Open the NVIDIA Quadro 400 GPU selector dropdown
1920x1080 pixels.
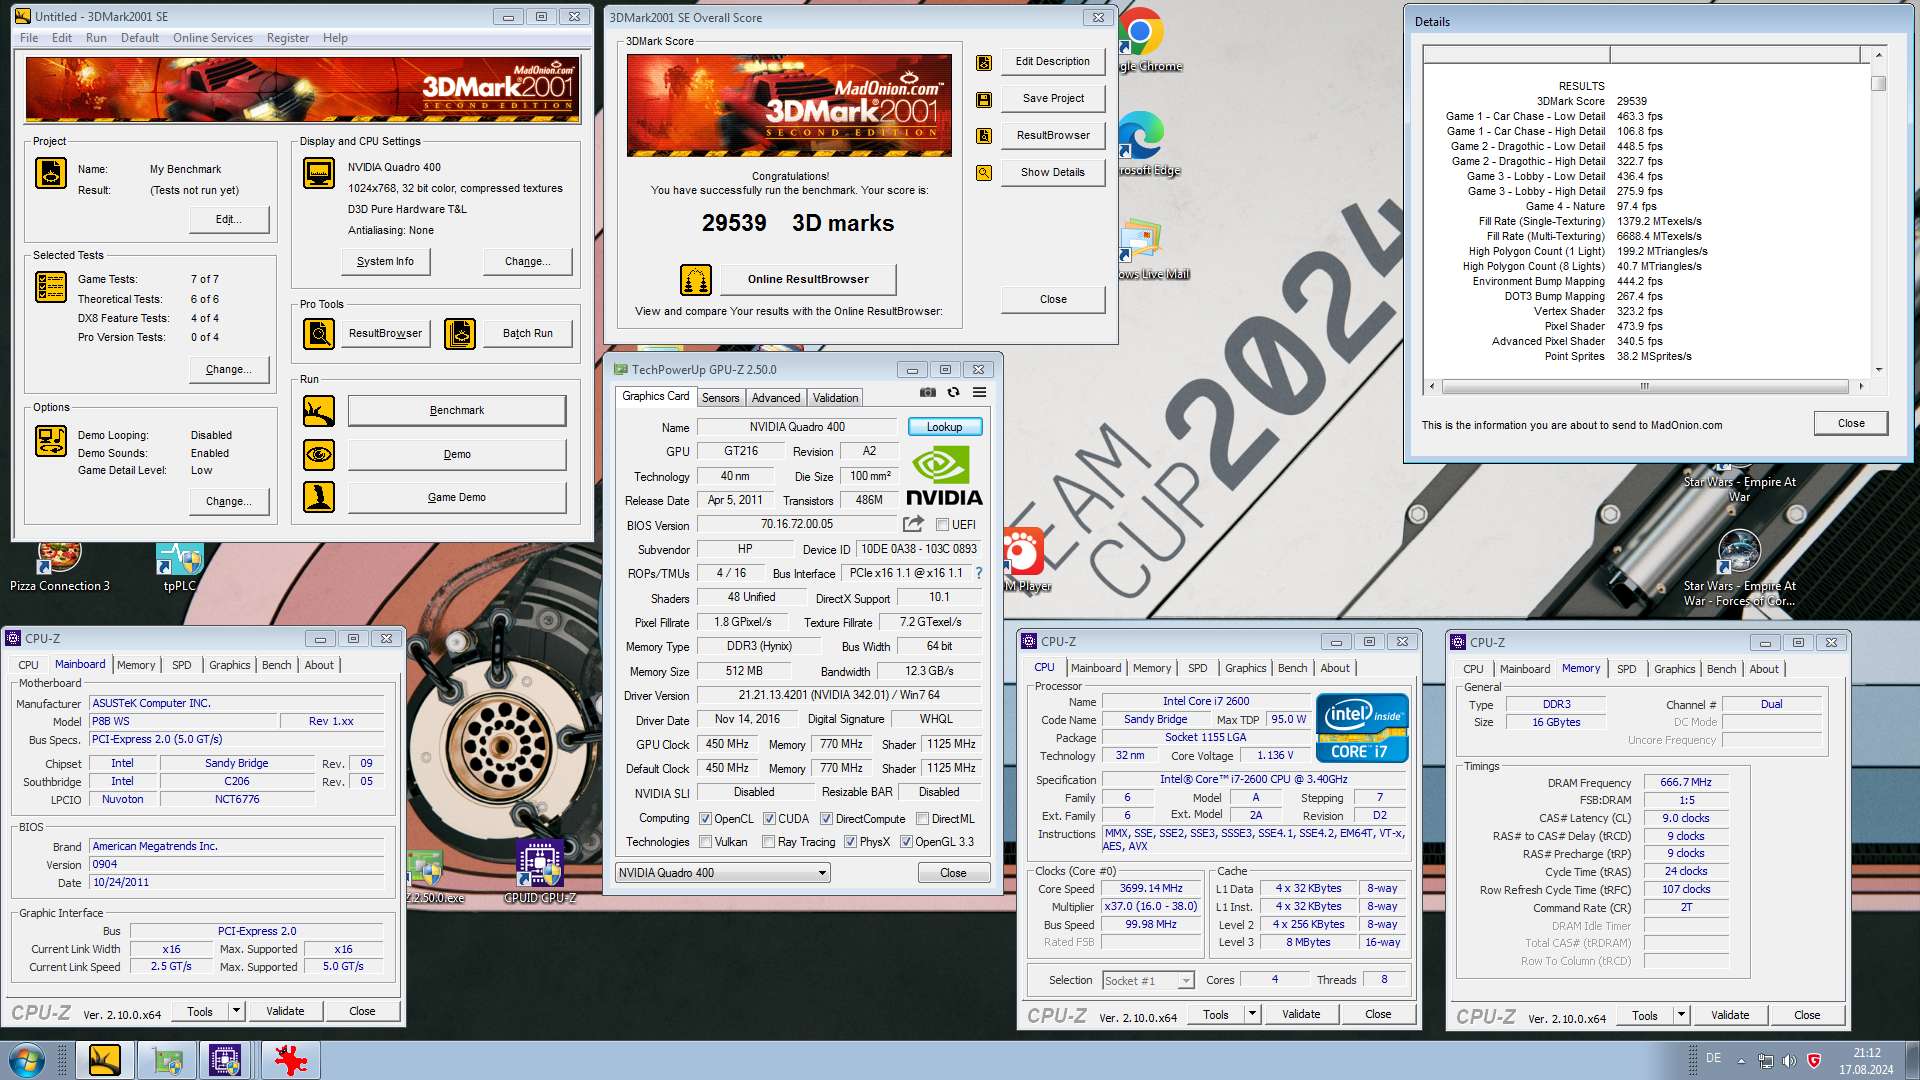(723, 873)
